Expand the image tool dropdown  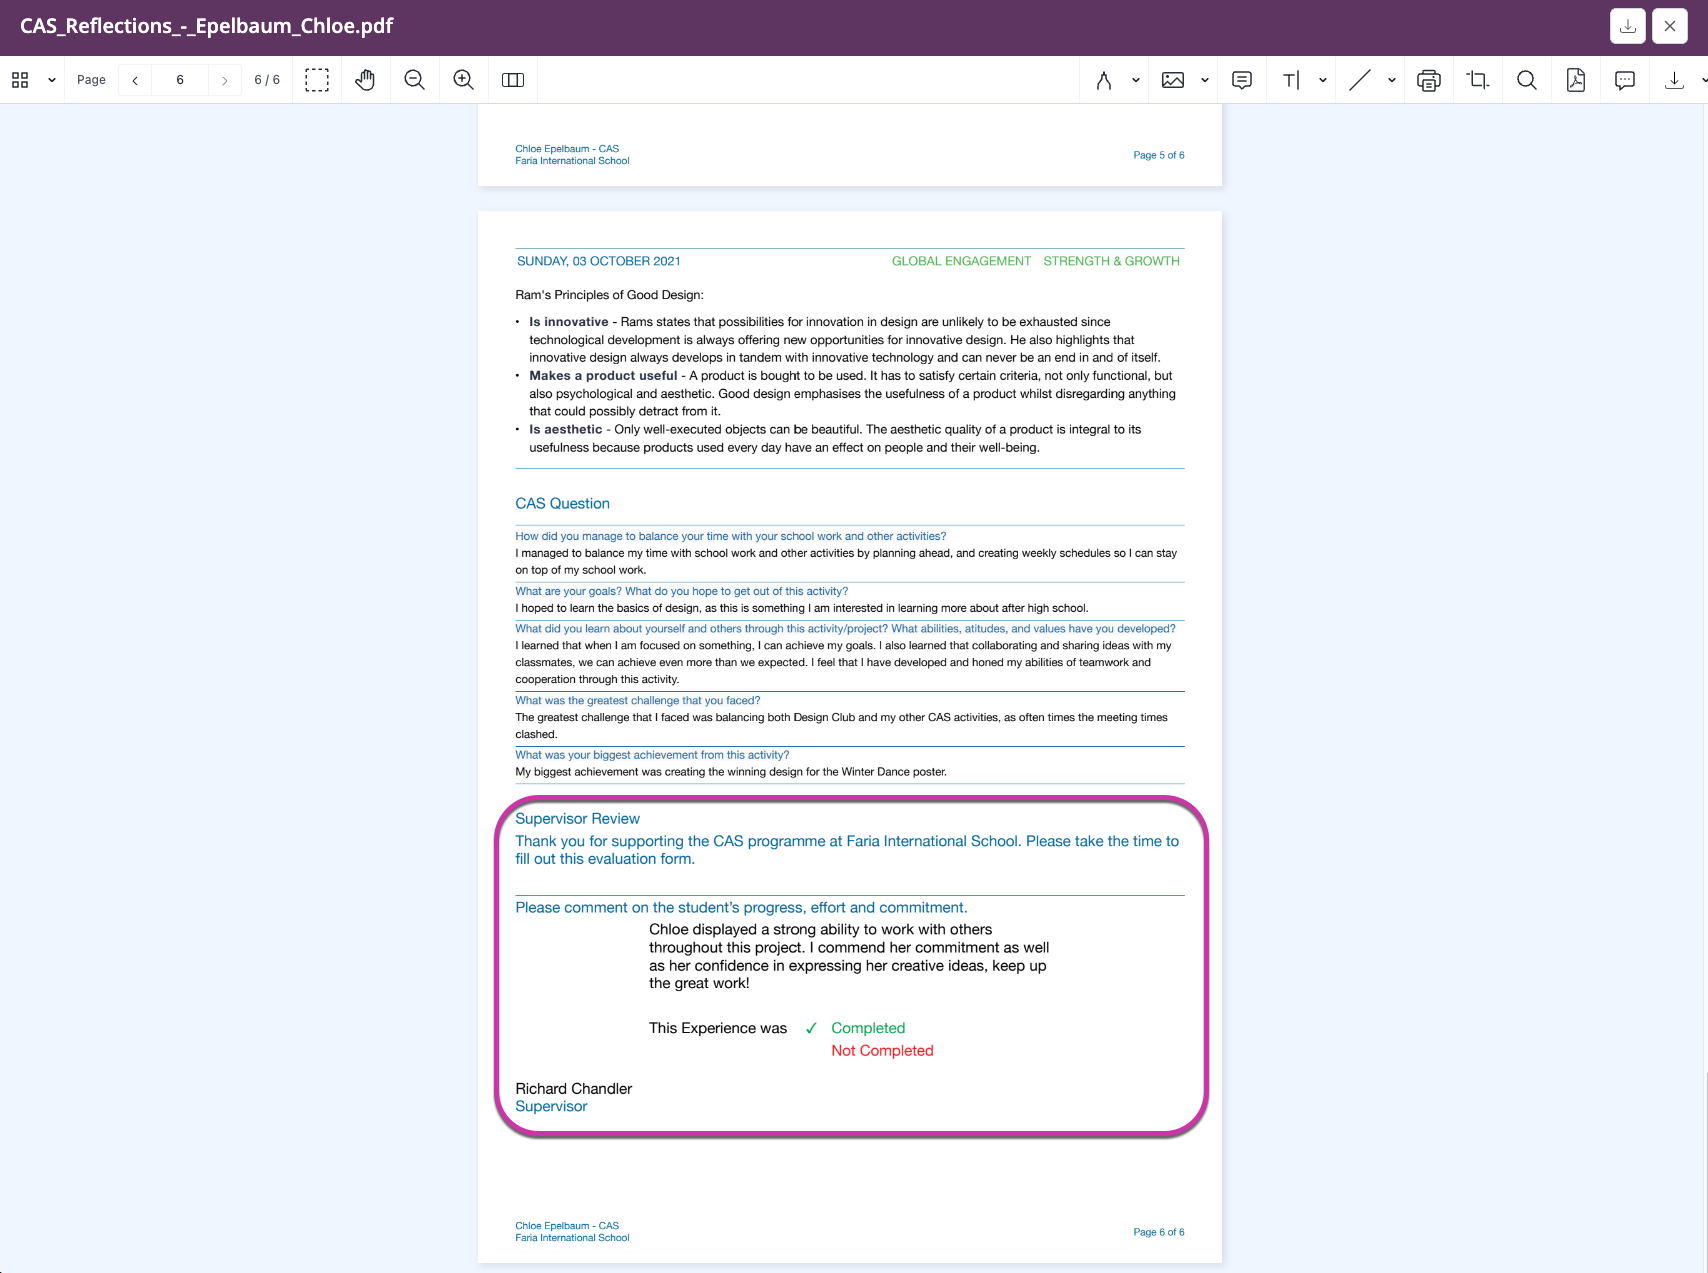point(1204,80)
